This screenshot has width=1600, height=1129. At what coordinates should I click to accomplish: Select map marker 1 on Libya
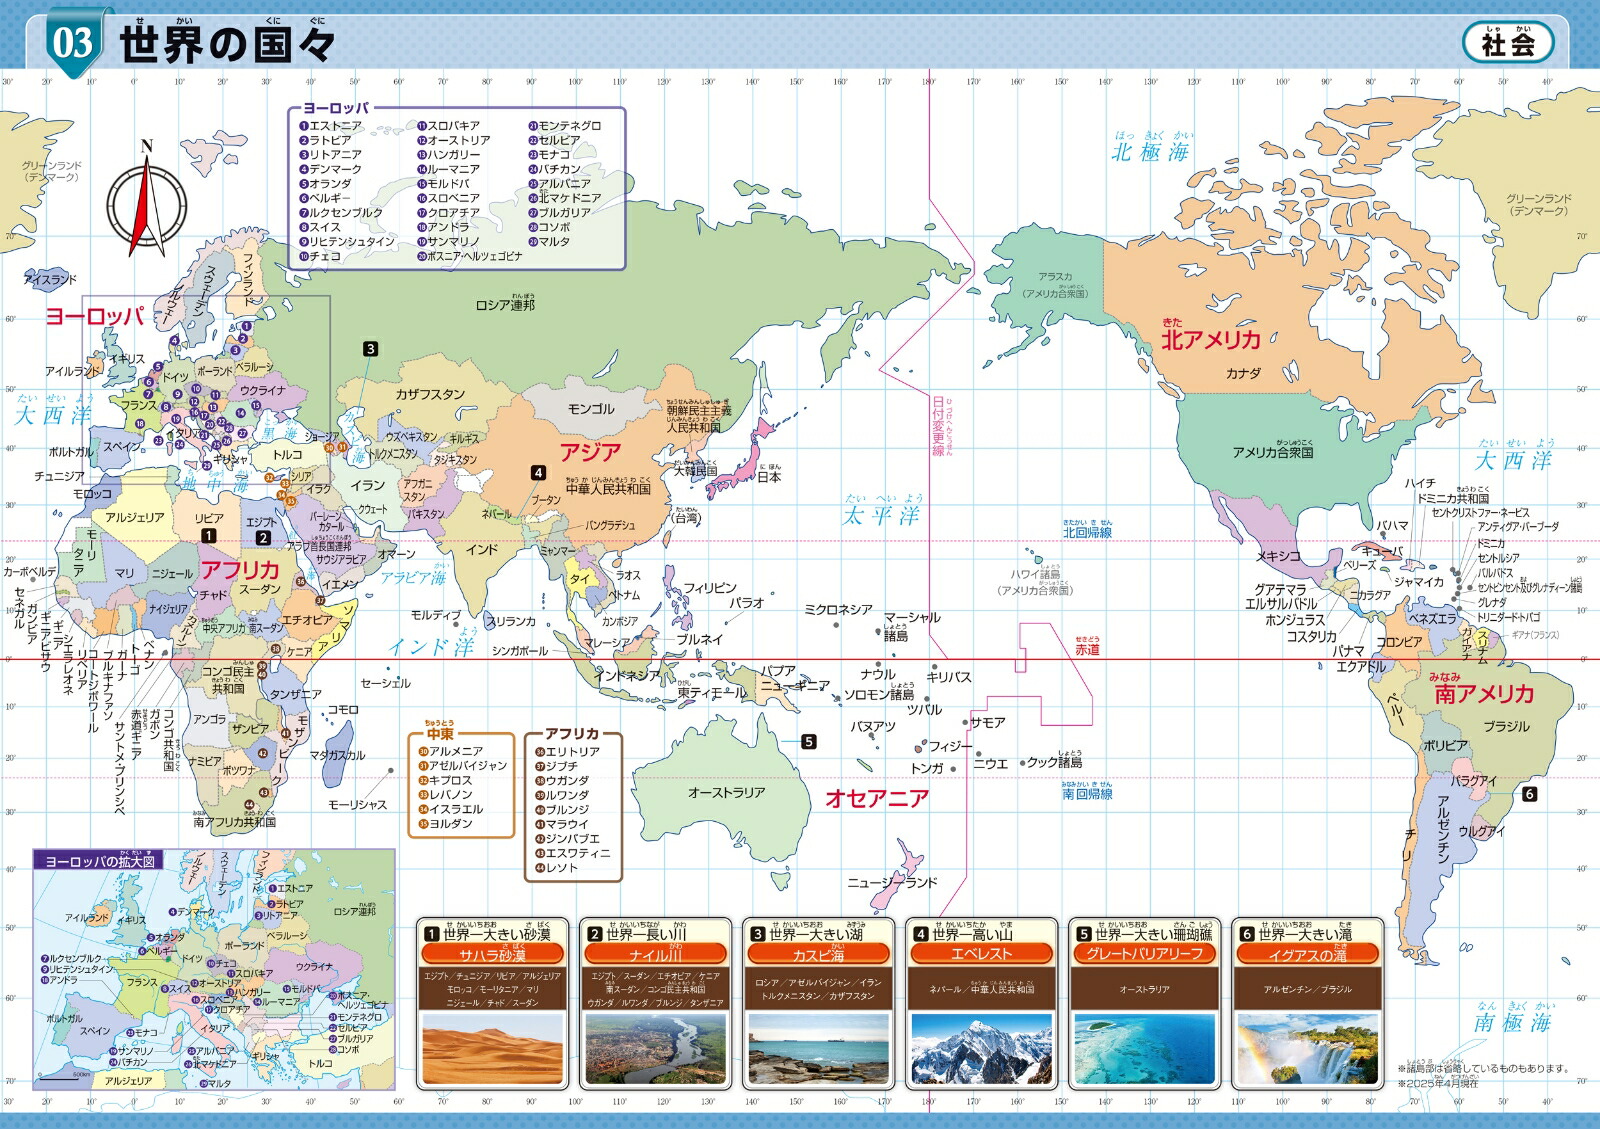(208, 536)
